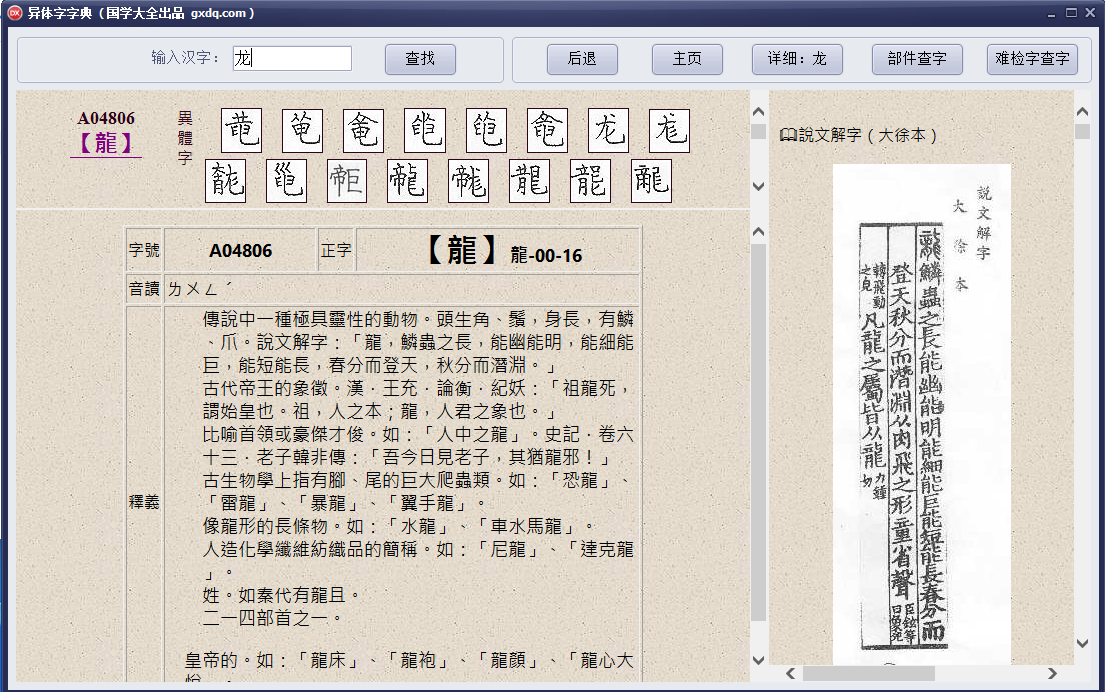
Task: Click the 字號 table label
Action: [144, 250]
